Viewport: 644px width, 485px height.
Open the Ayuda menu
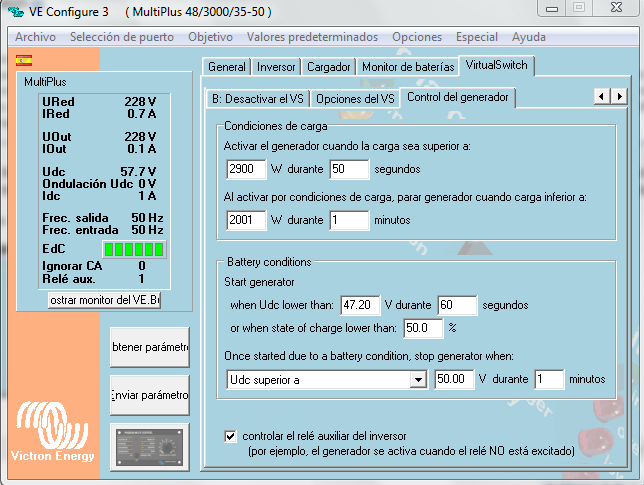[529, 37]
